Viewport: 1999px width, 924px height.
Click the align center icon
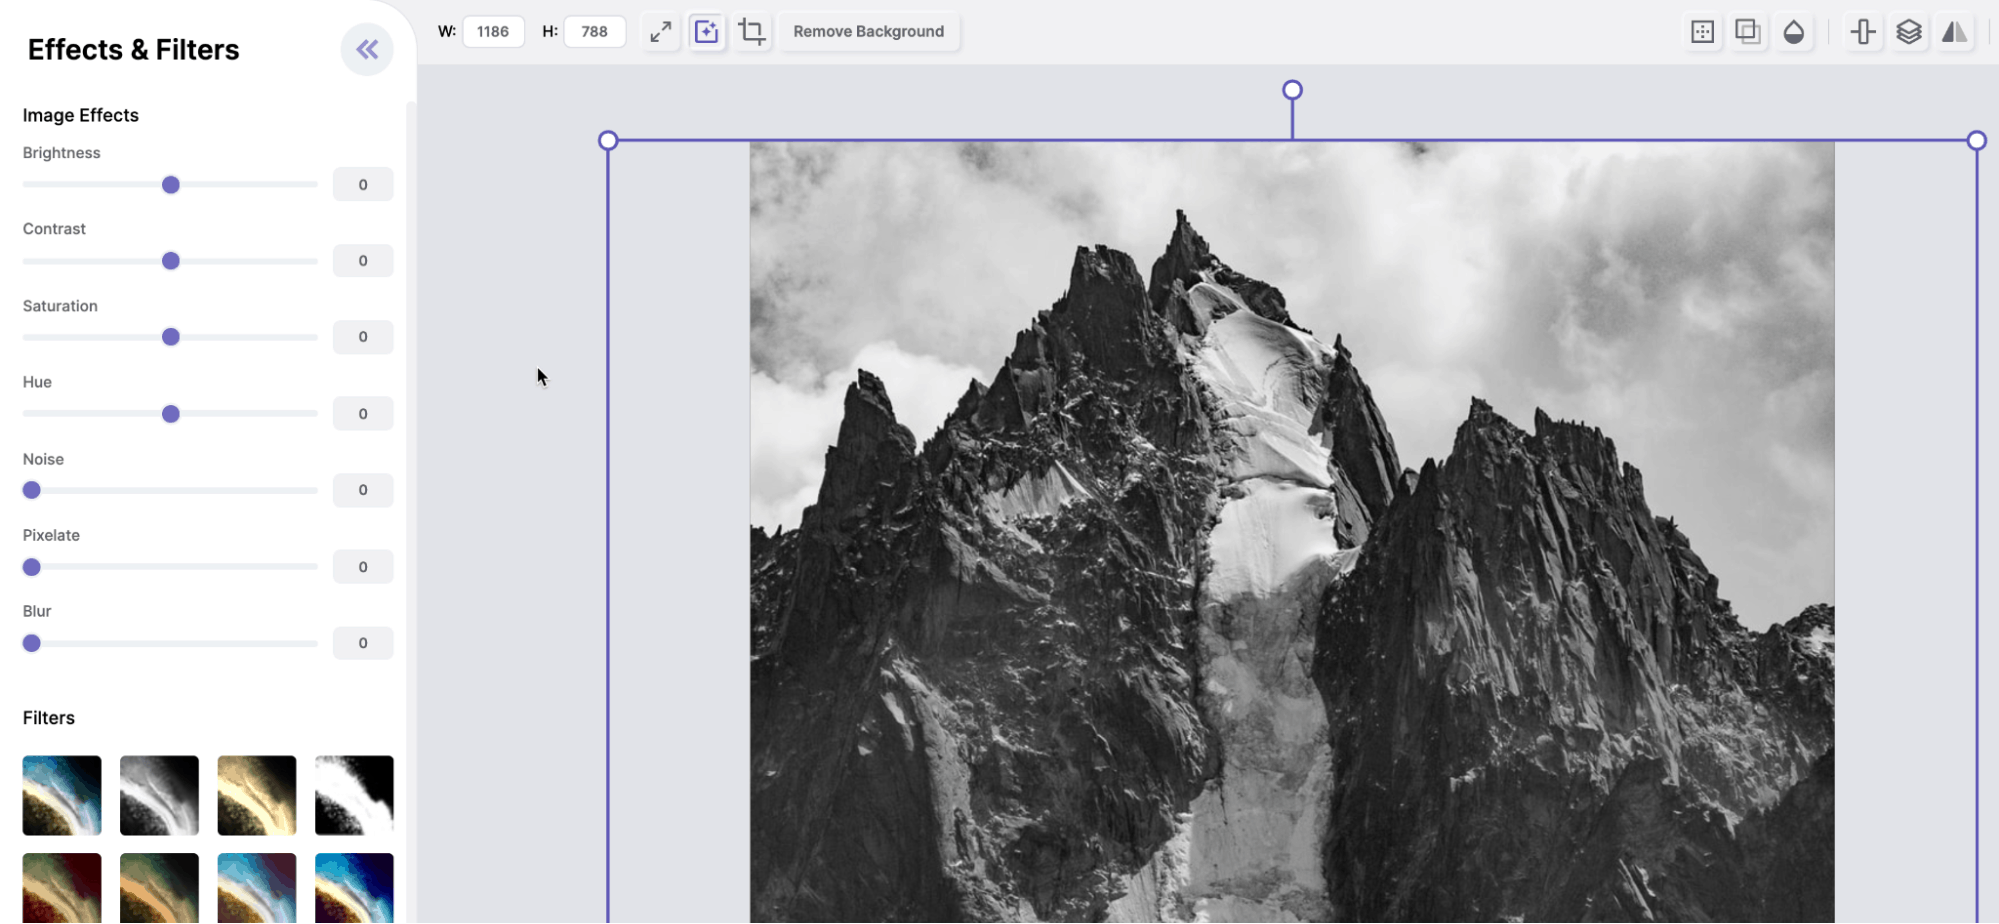tap(1863, 32)
